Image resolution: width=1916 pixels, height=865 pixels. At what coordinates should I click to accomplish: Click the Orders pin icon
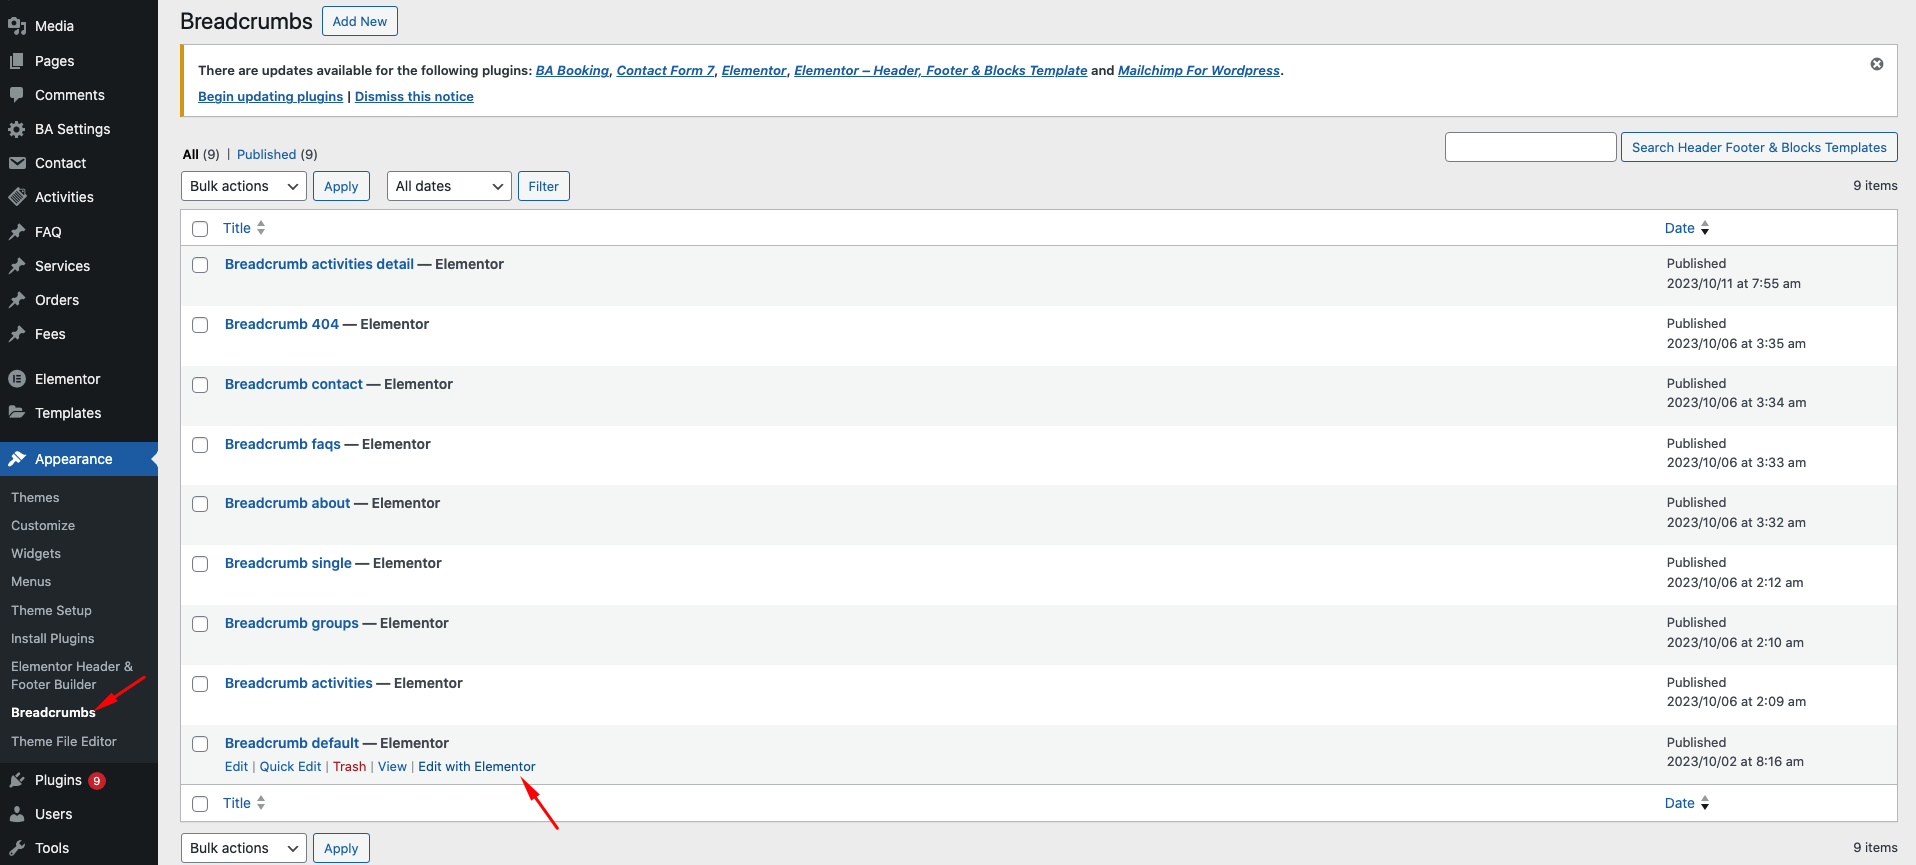pyautogui.click(x=17, y=300)
